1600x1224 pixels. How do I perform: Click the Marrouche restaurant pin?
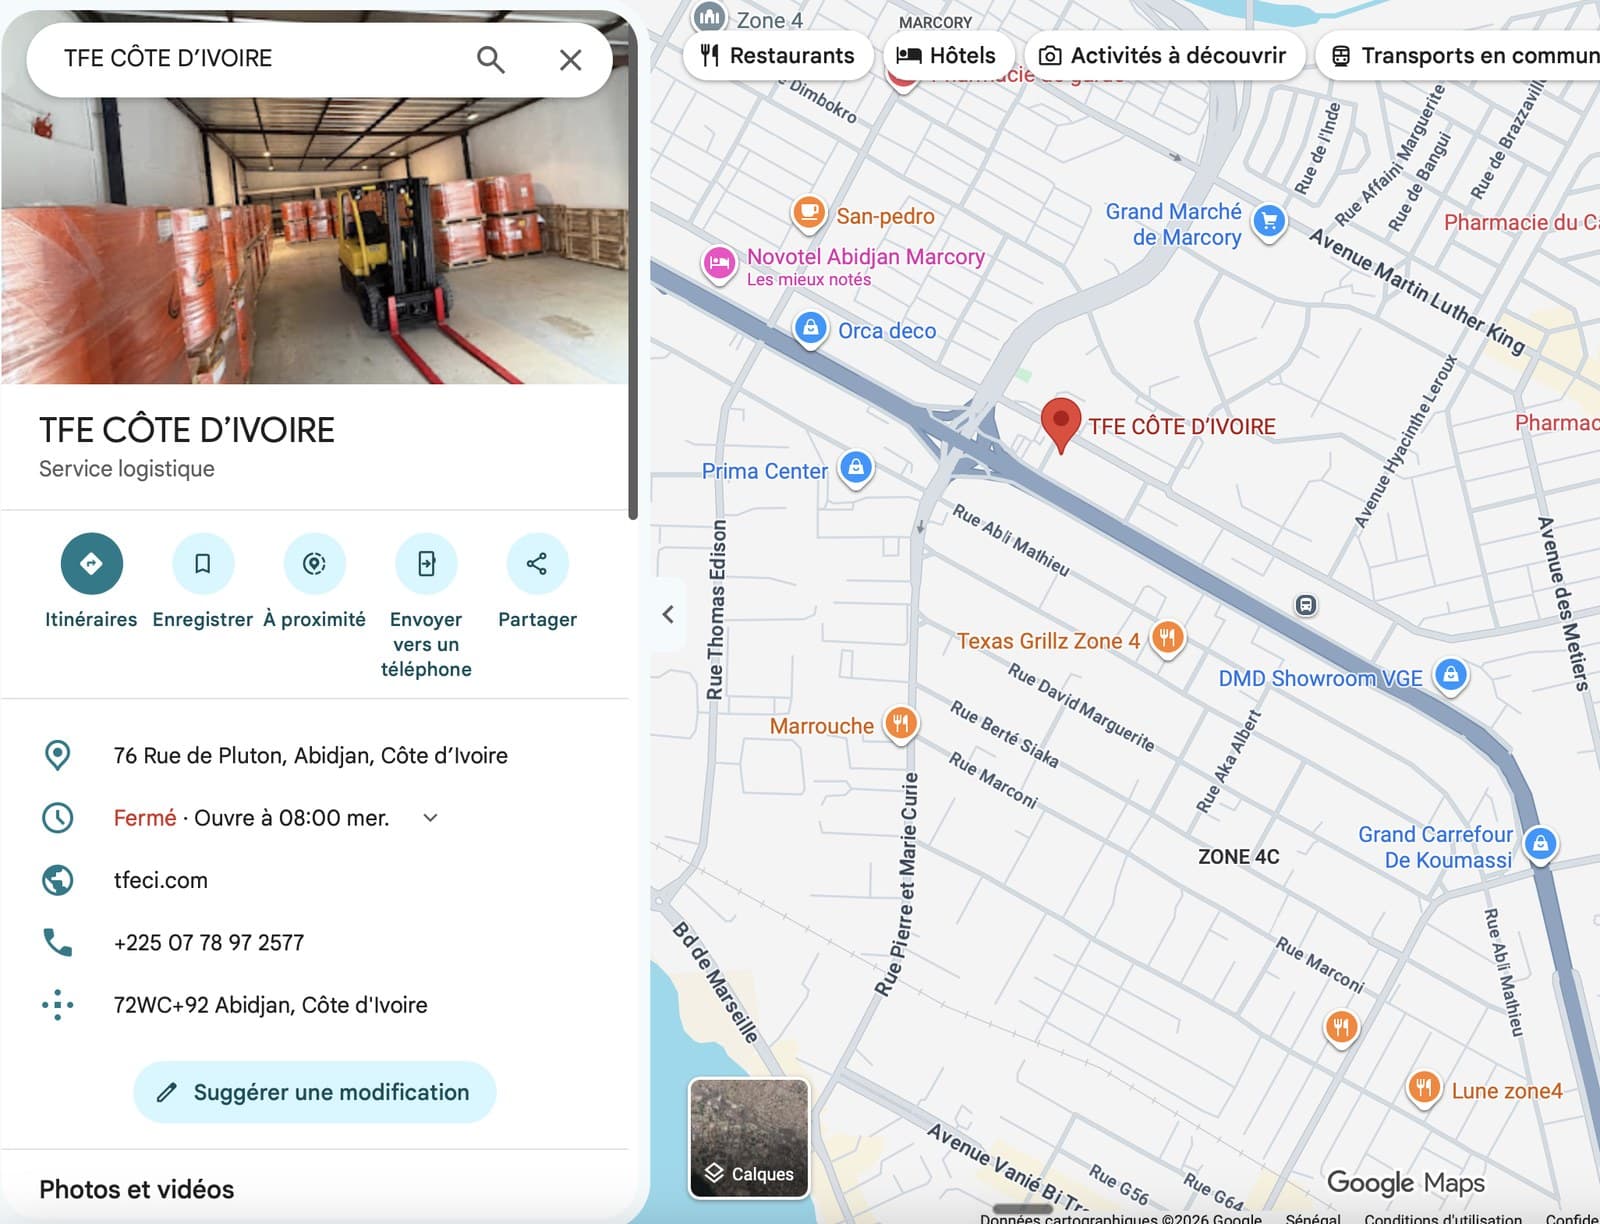[901, 723]
